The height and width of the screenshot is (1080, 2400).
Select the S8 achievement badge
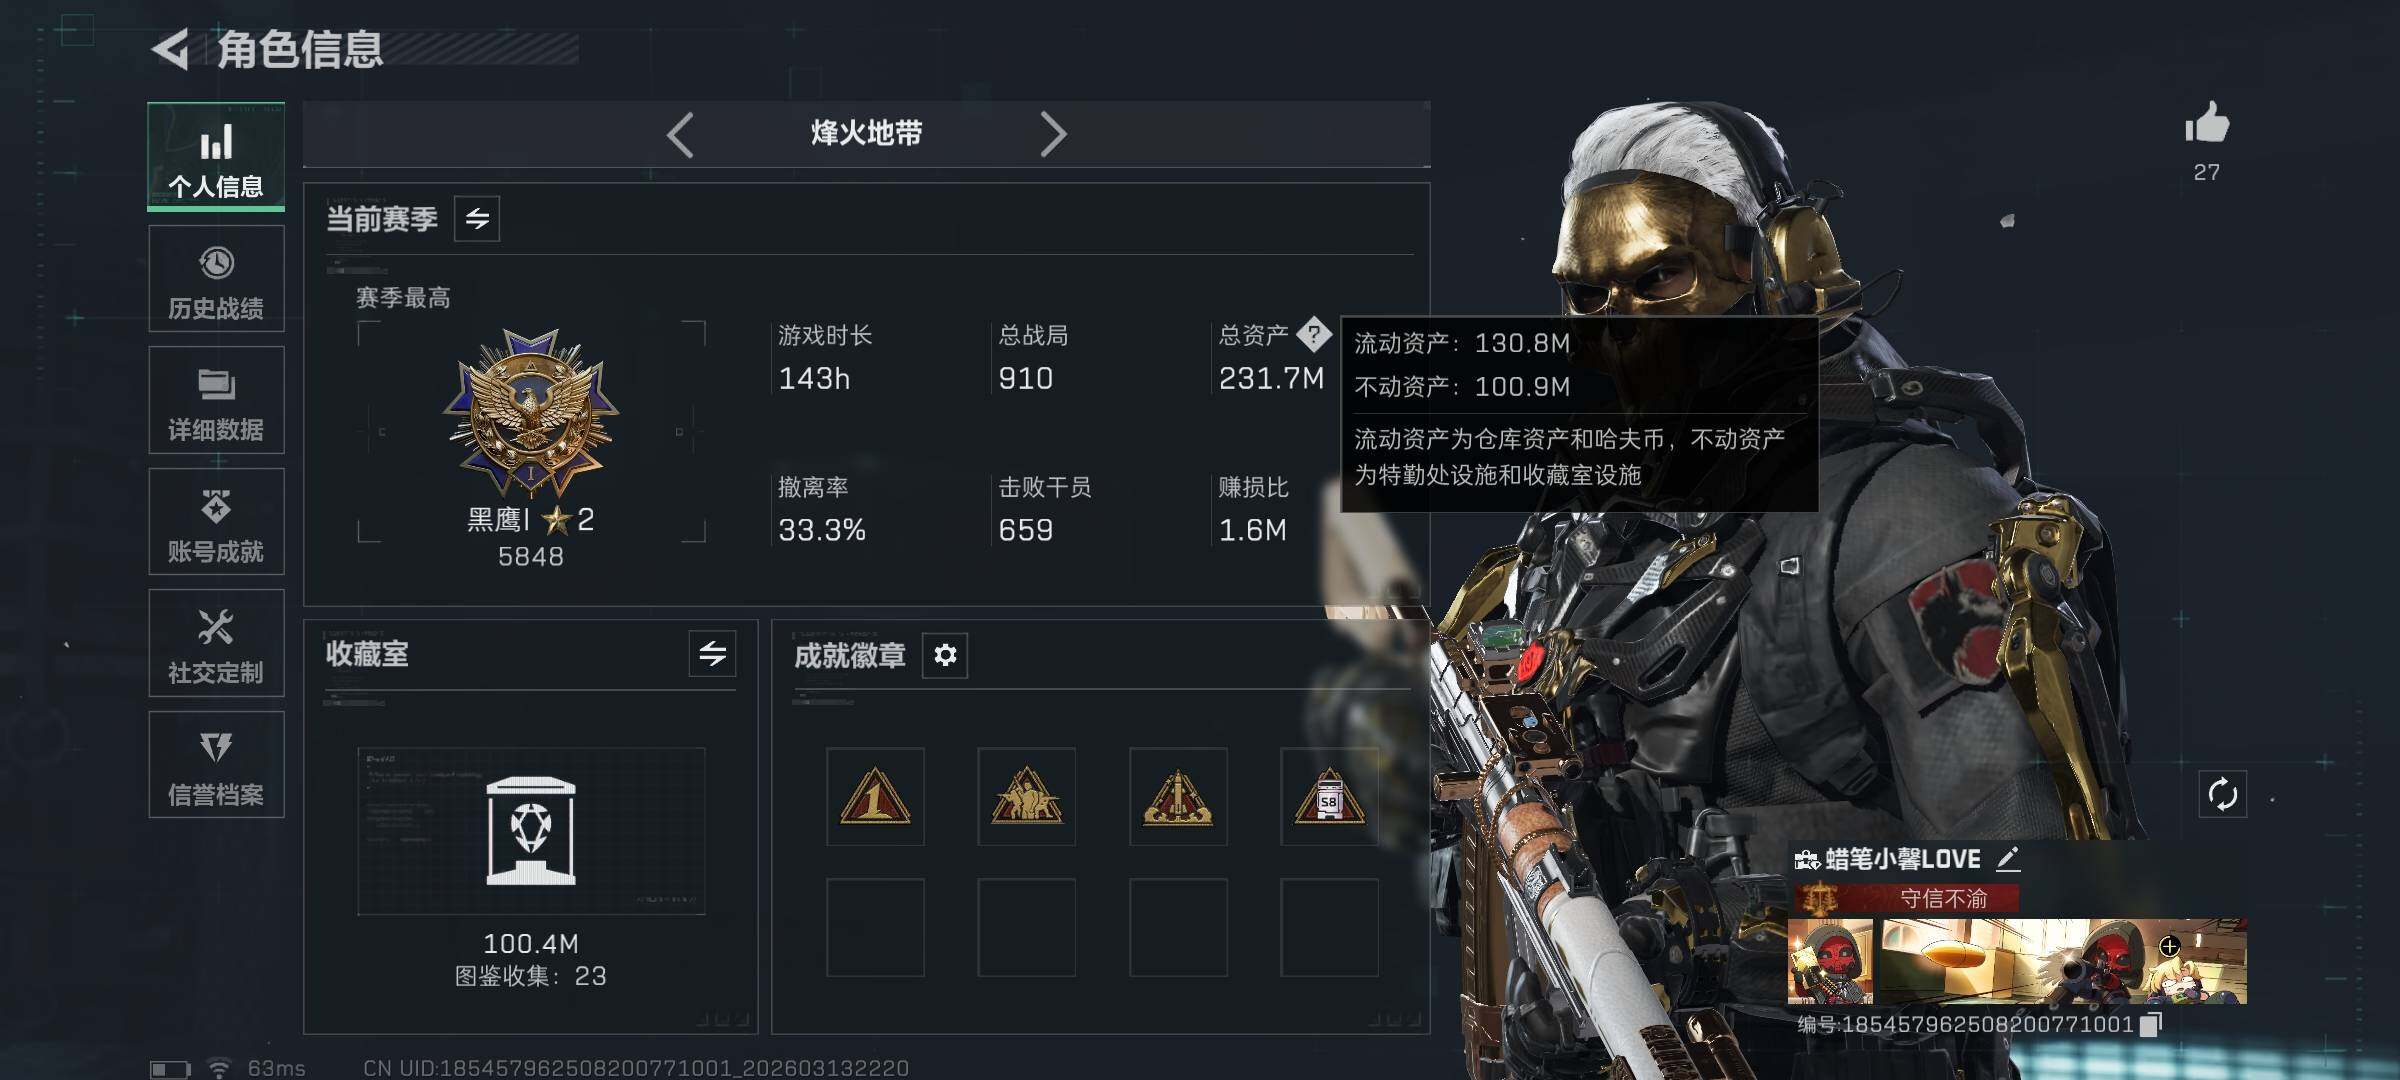pos(1329,797)
